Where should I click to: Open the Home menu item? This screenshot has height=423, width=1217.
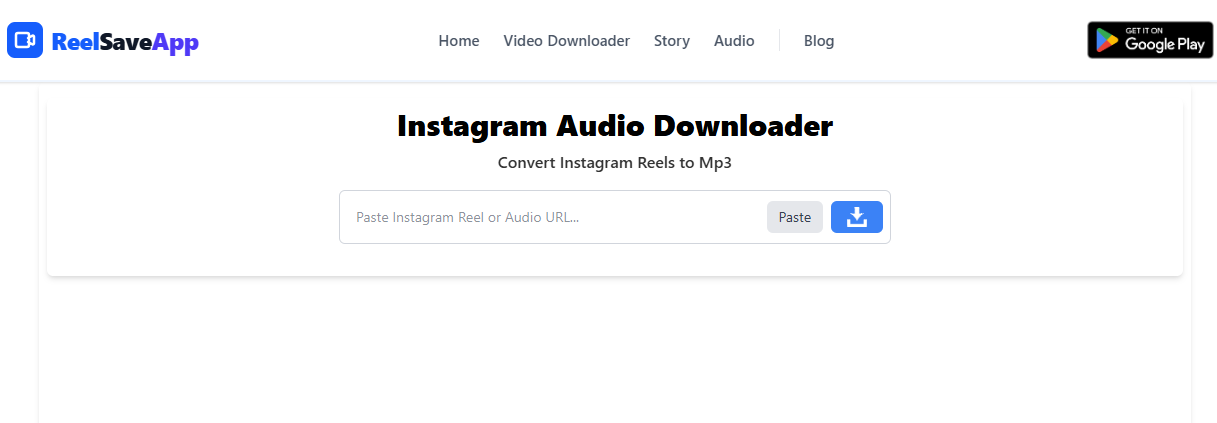pyautogui.click(x=459, y=41)
